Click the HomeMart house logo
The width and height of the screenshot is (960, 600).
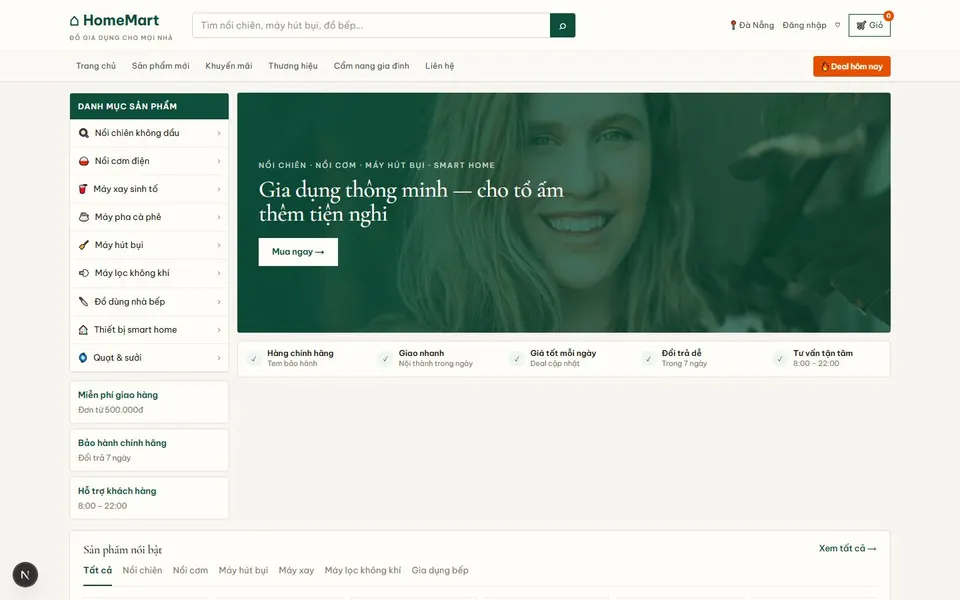pyautogui.click(x=74, y=21)
